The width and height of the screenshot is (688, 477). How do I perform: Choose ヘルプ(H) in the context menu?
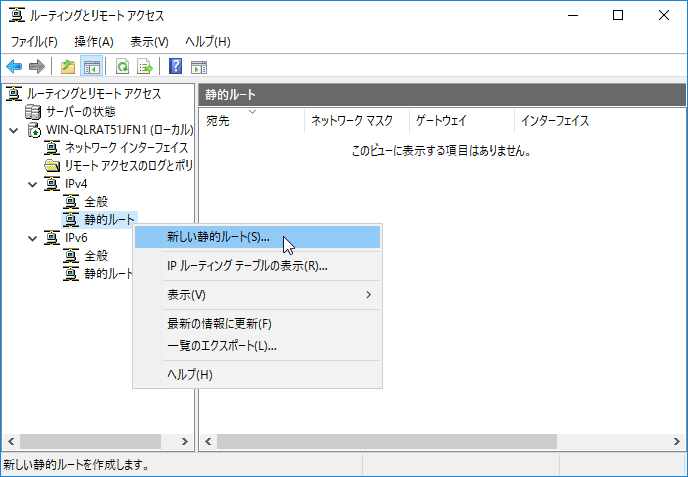258,375
